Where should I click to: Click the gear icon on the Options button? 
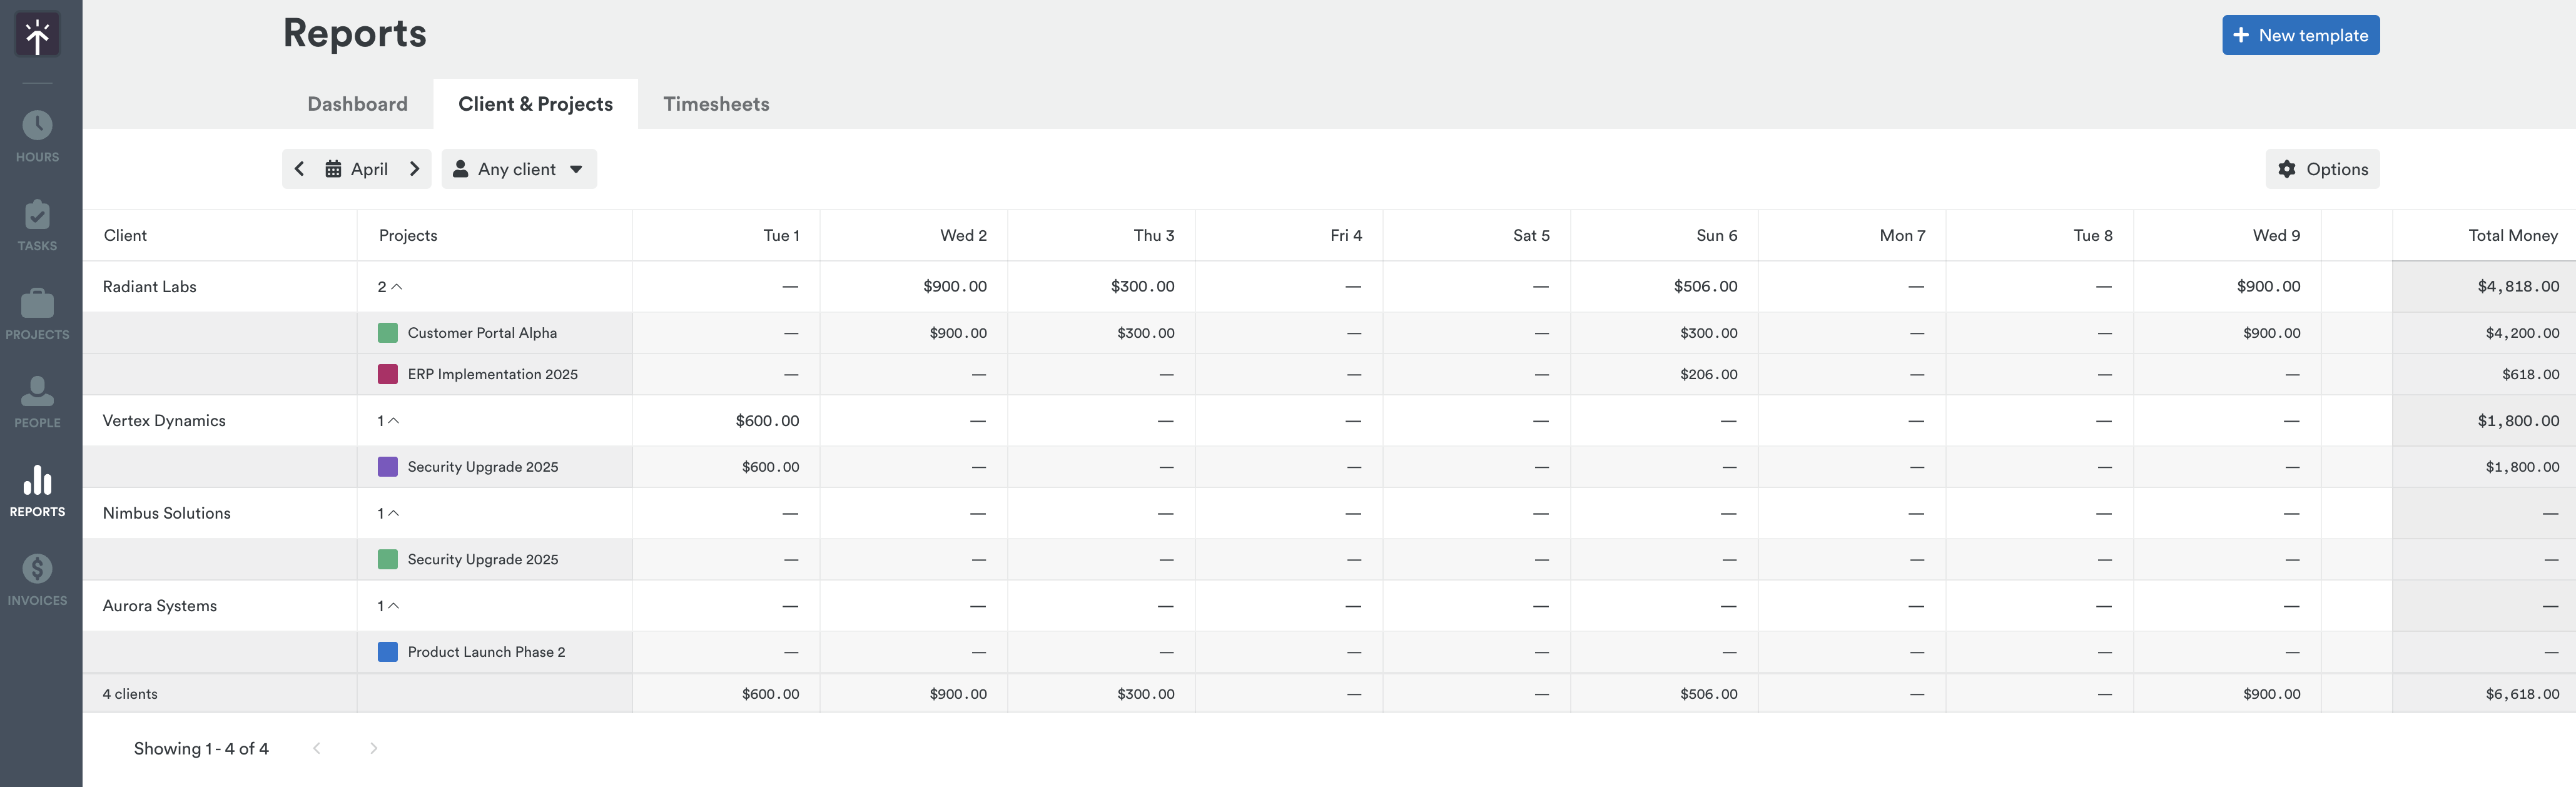[x=2288, y=169]
